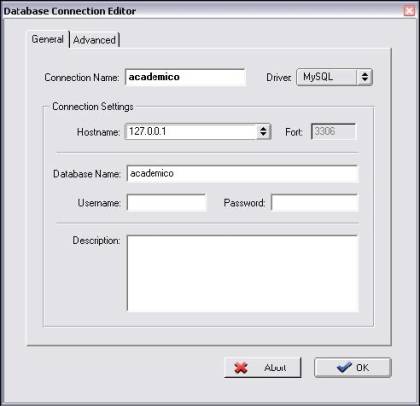Image resolution: width=420 pixels, height=406 pixels.
Task: Click the Port field showing 3306
Action: coord(333,131)
